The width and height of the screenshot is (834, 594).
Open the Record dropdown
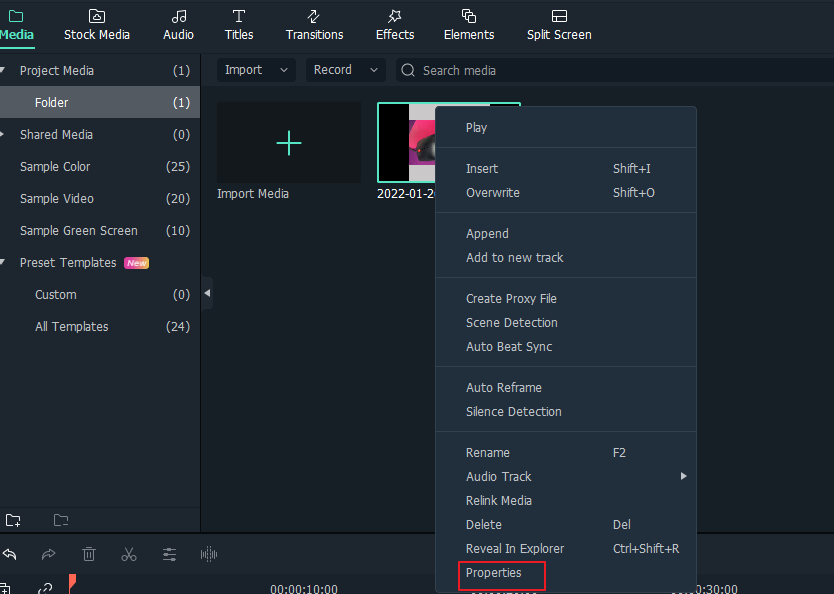pos(345,70)
